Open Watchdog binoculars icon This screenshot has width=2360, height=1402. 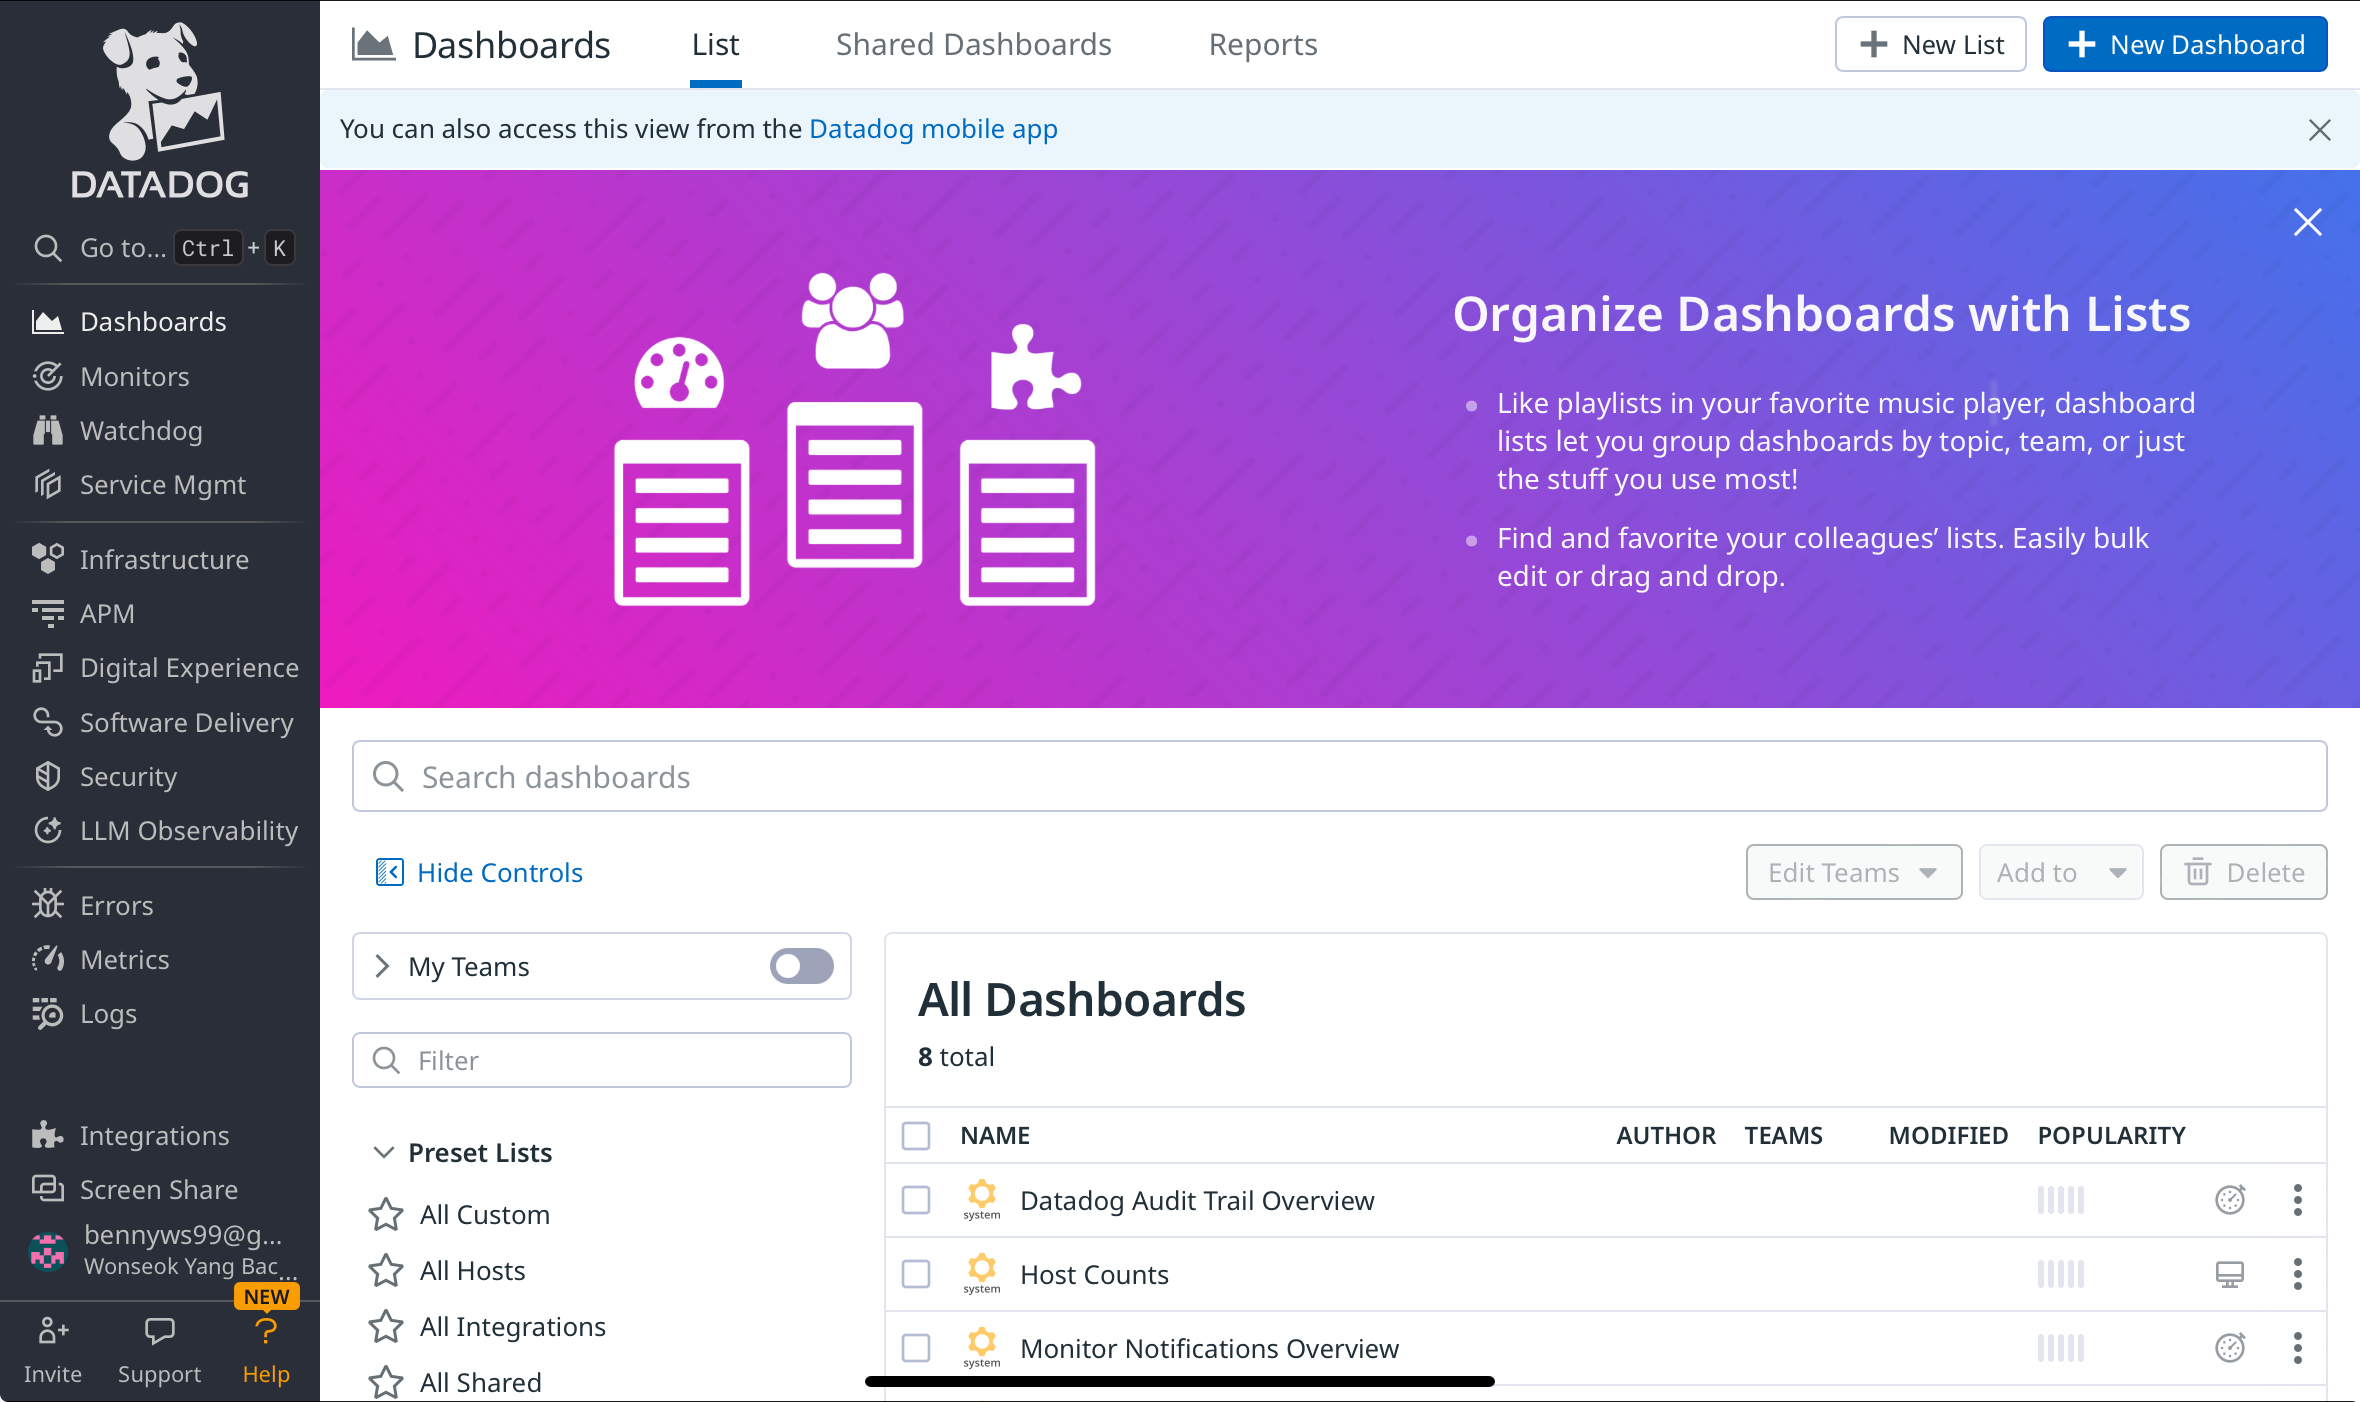[x=47, y=431]
